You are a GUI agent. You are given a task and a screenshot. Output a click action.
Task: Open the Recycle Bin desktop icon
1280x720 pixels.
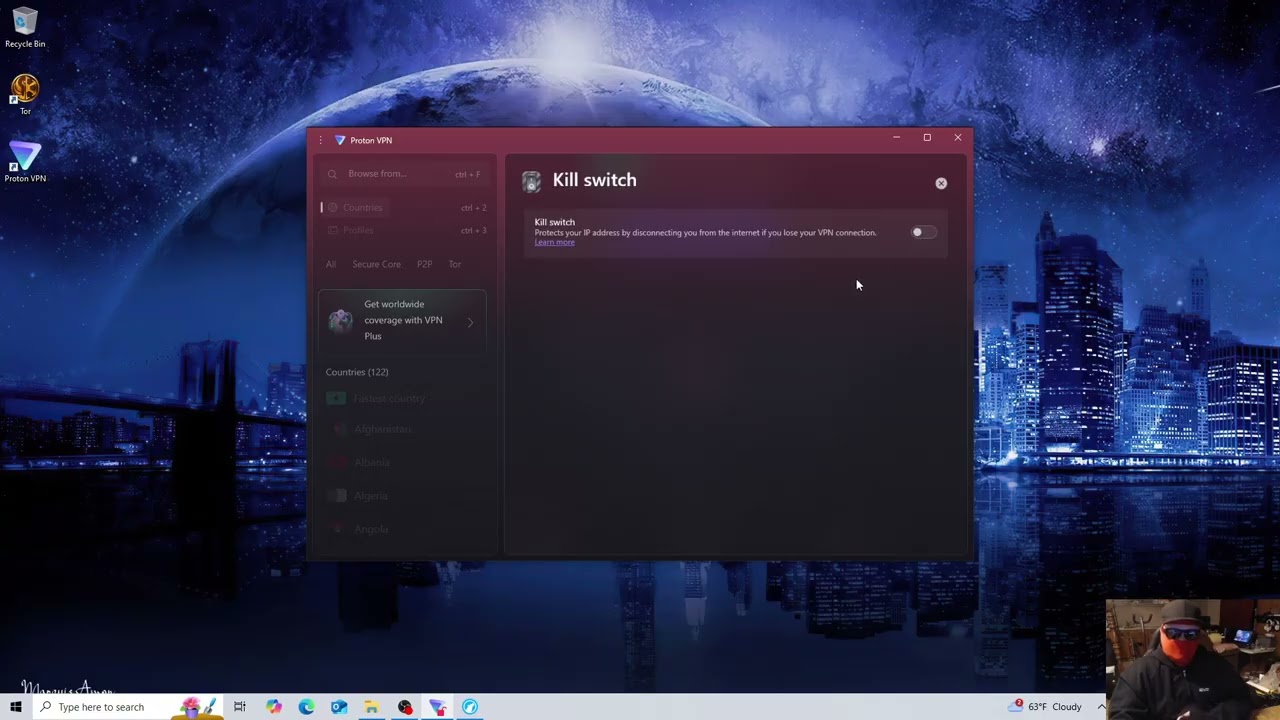coord(25,28)
